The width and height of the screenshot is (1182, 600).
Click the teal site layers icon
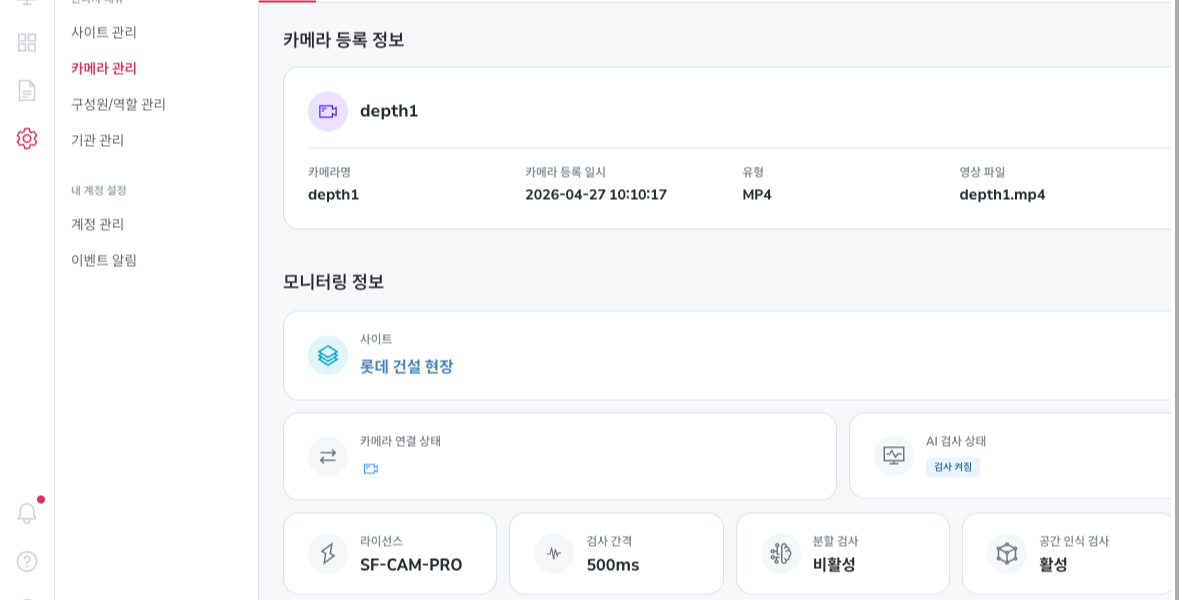[x=328, y=356]
